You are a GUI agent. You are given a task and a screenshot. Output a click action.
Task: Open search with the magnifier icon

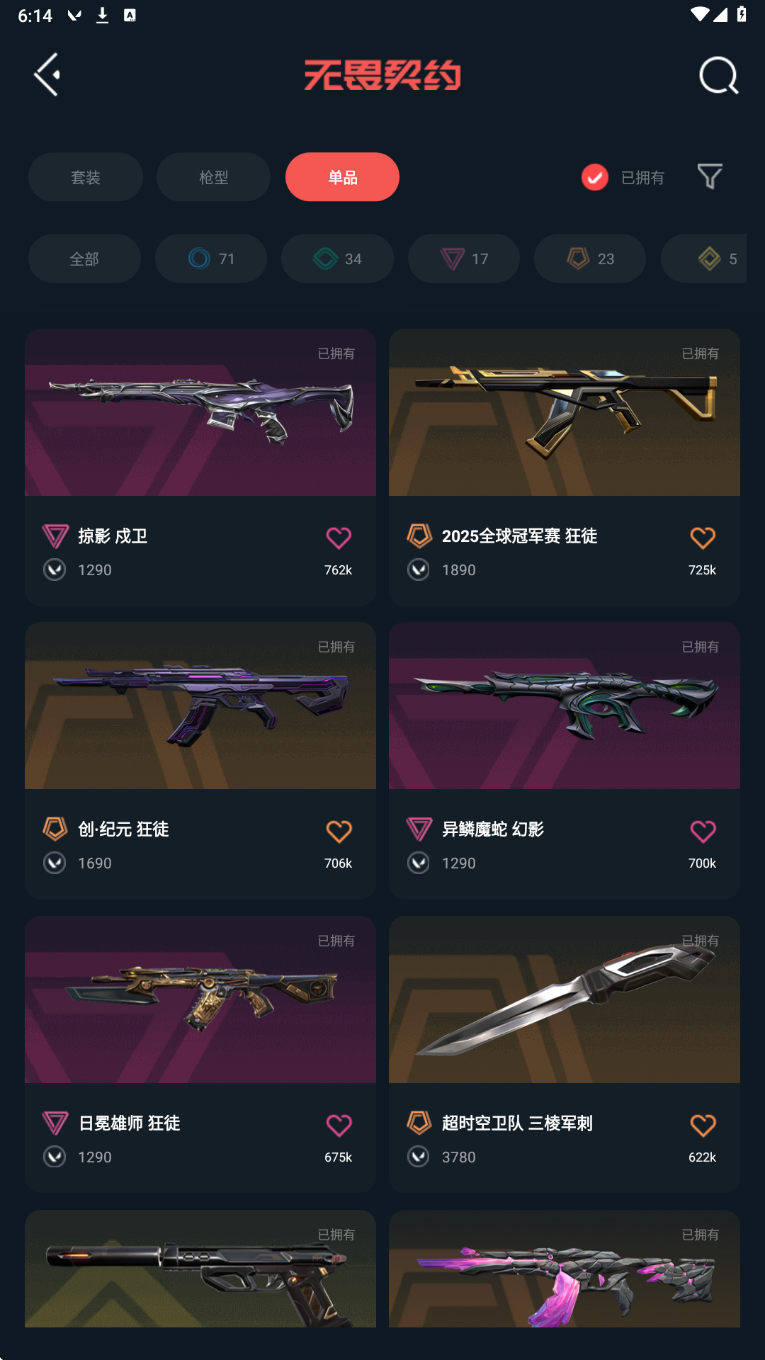pos(718,75)
